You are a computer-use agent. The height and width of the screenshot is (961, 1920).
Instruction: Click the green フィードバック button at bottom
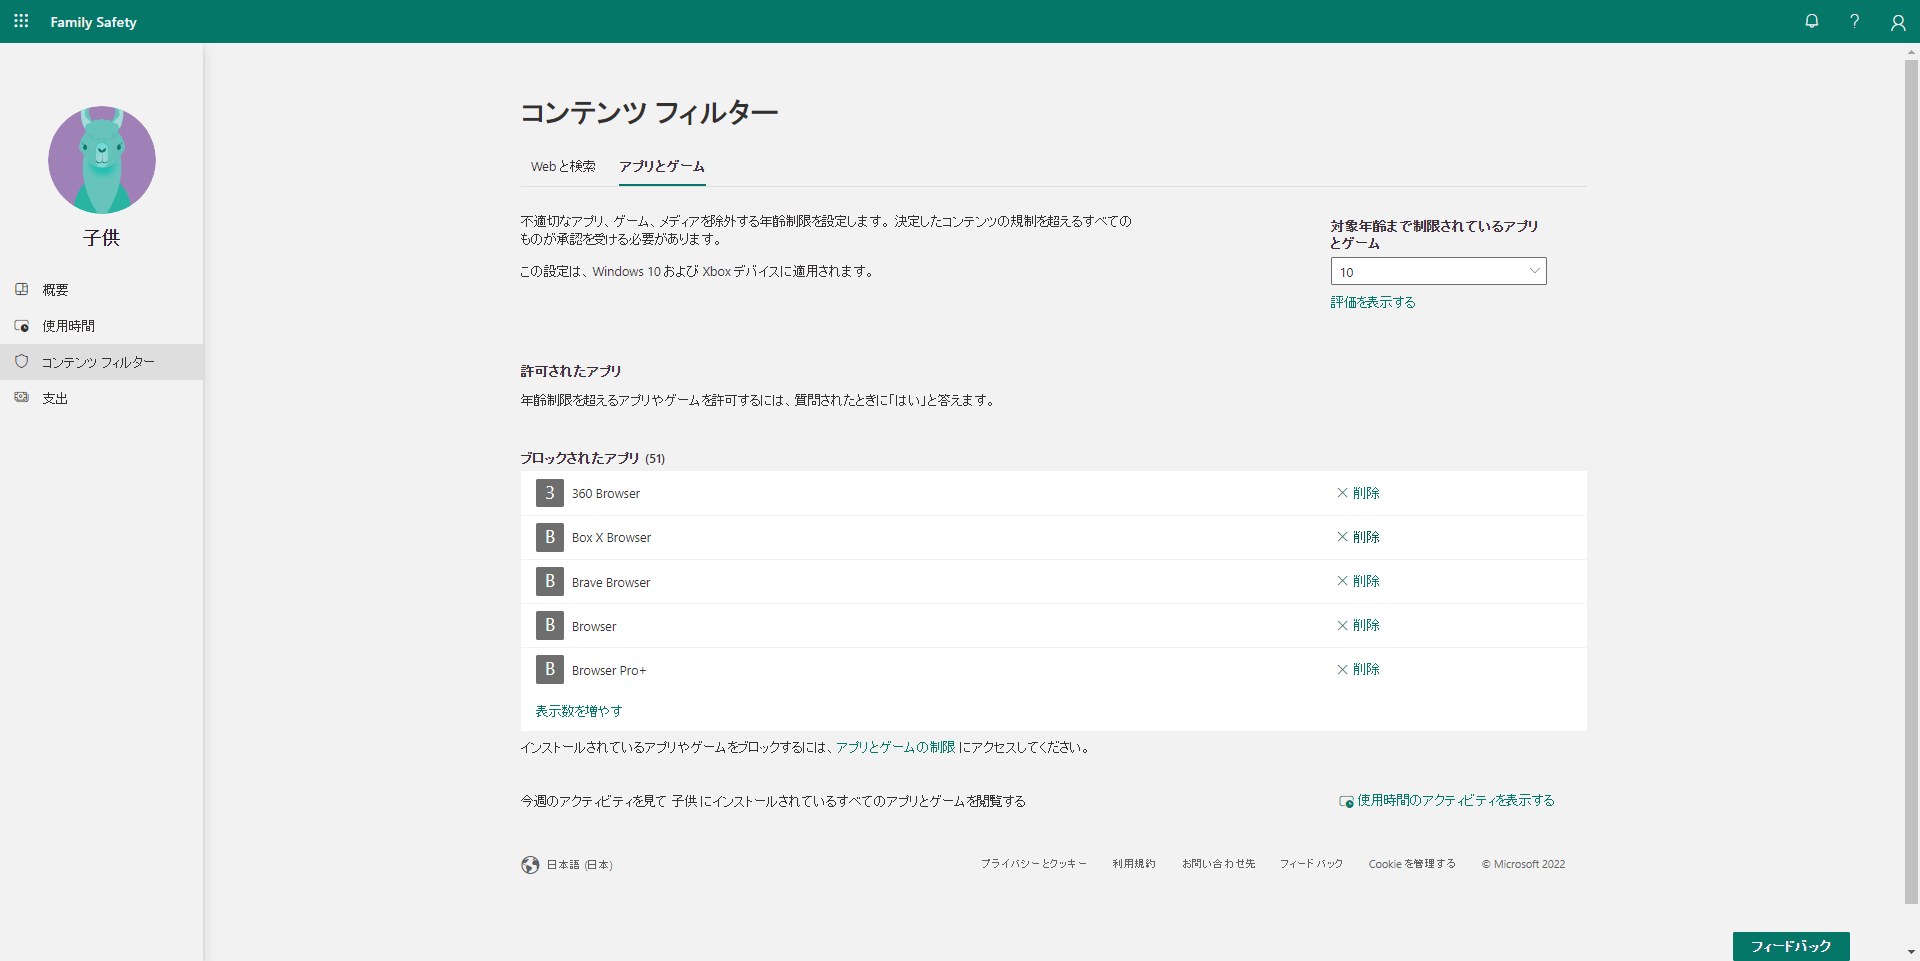[x=1791, y=946]
